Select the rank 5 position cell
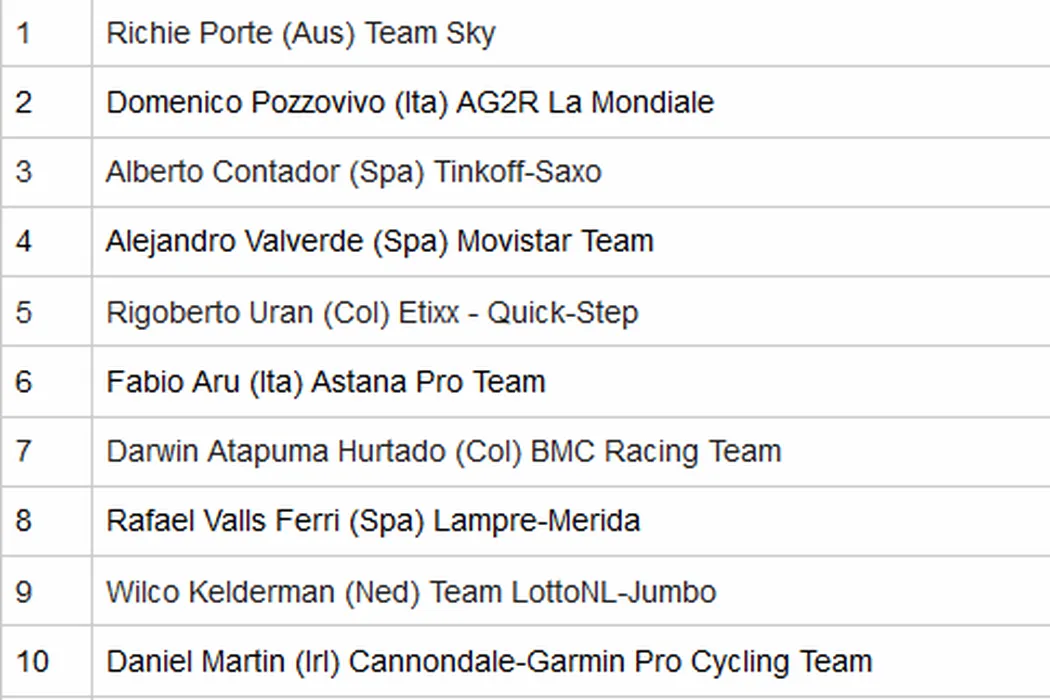Screen dimensions: 1050x700 pos(24,312)
